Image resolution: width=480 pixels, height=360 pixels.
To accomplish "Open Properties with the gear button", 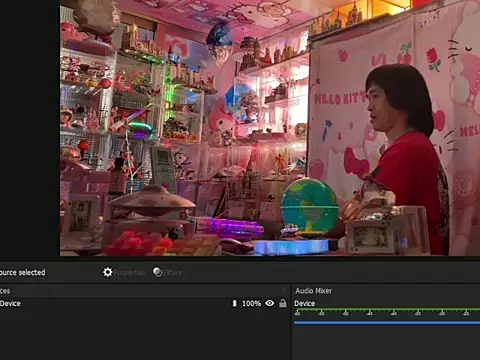I will 124,272.
